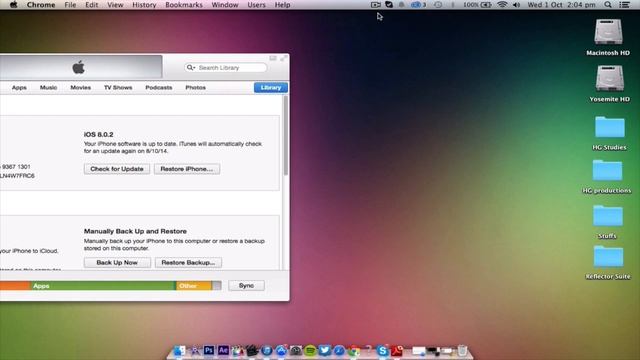Open Google Chrome dock icon

[354, 351]
